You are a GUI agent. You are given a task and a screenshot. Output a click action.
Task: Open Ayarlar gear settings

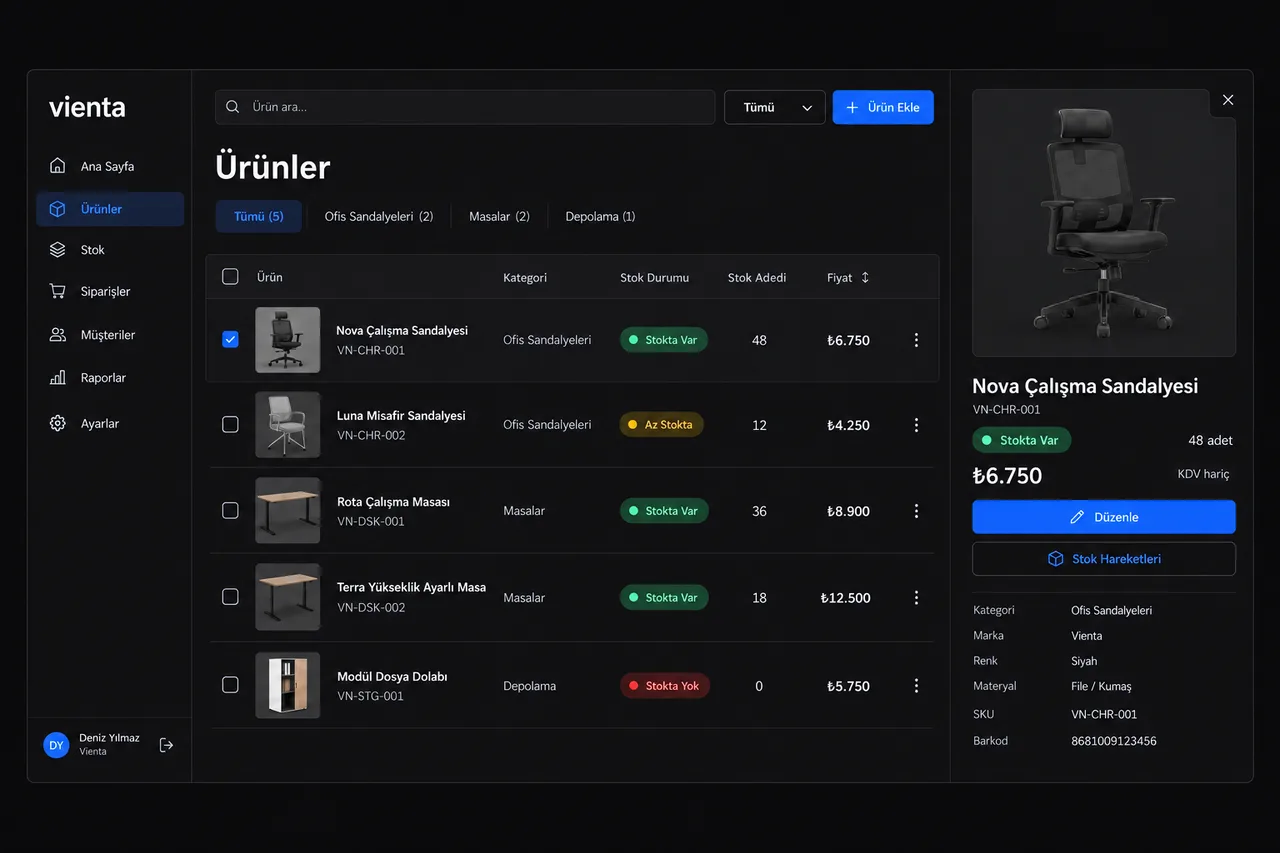(110, 424)
